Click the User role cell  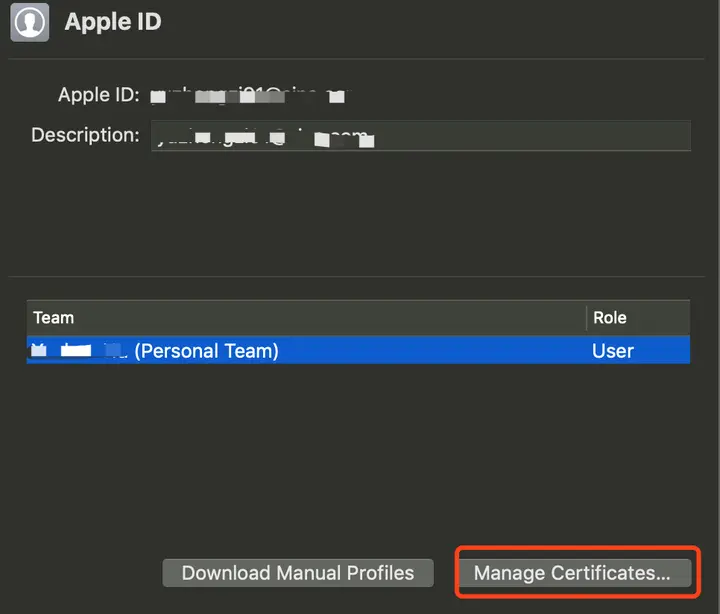[613, 351]
